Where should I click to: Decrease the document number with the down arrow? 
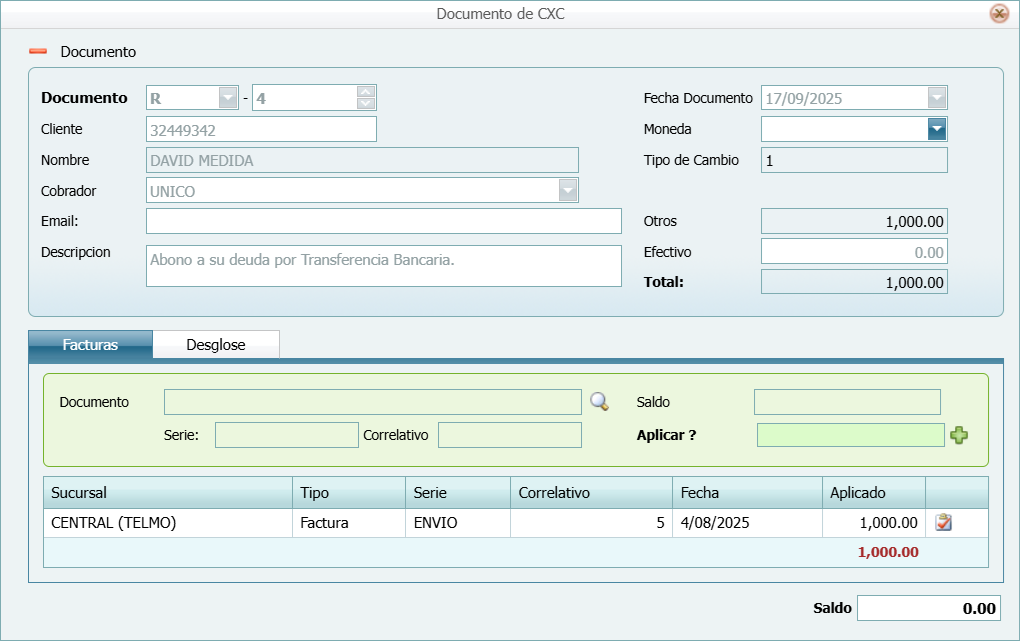click(366, 103)
